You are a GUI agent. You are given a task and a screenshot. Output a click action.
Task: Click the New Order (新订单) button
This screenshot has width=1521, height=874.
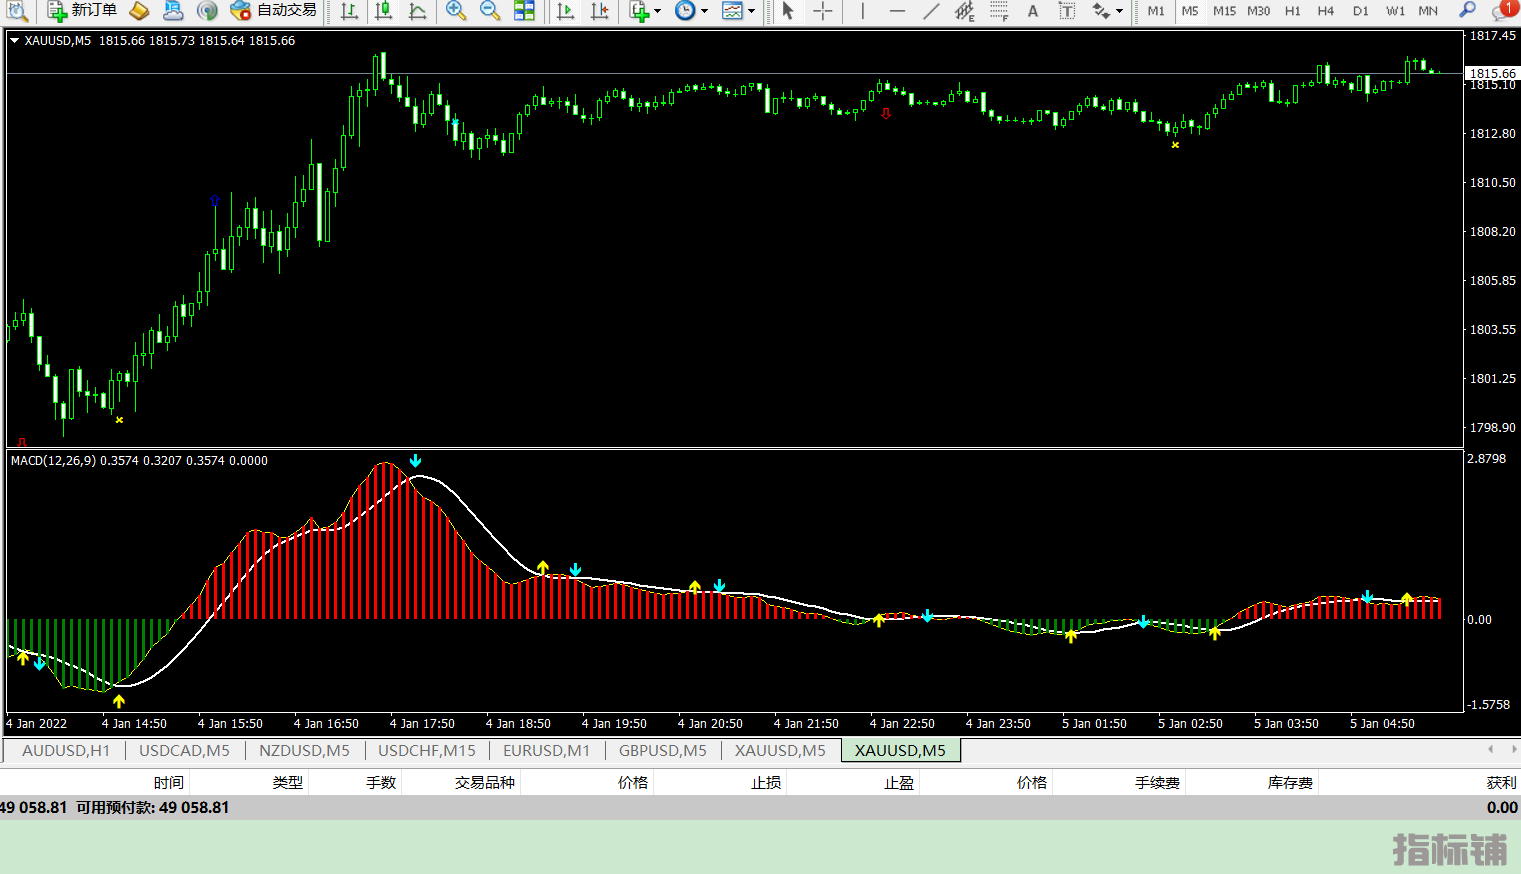pos(82,11)
